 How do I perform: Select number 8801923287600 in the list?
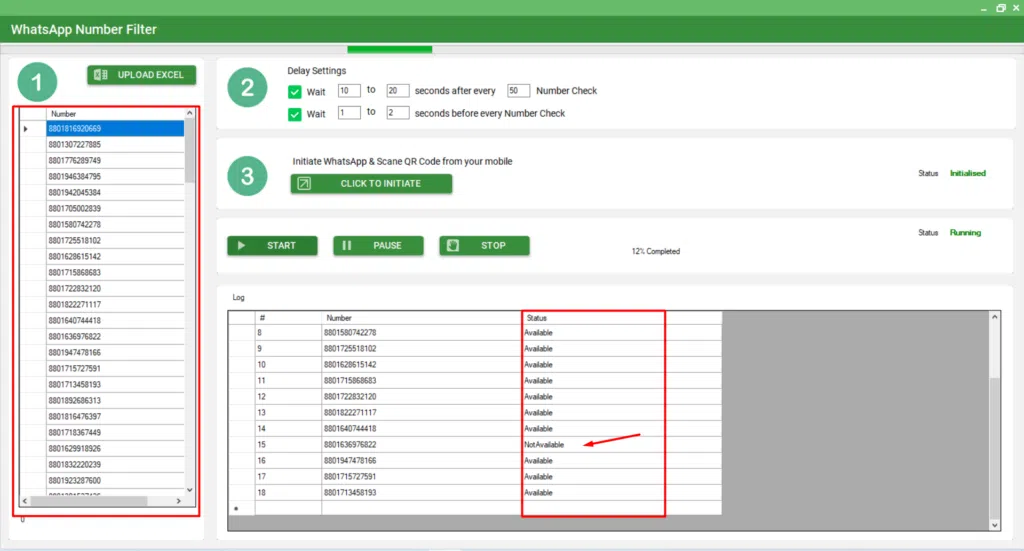pyautogui.click(x=115, y=480)
